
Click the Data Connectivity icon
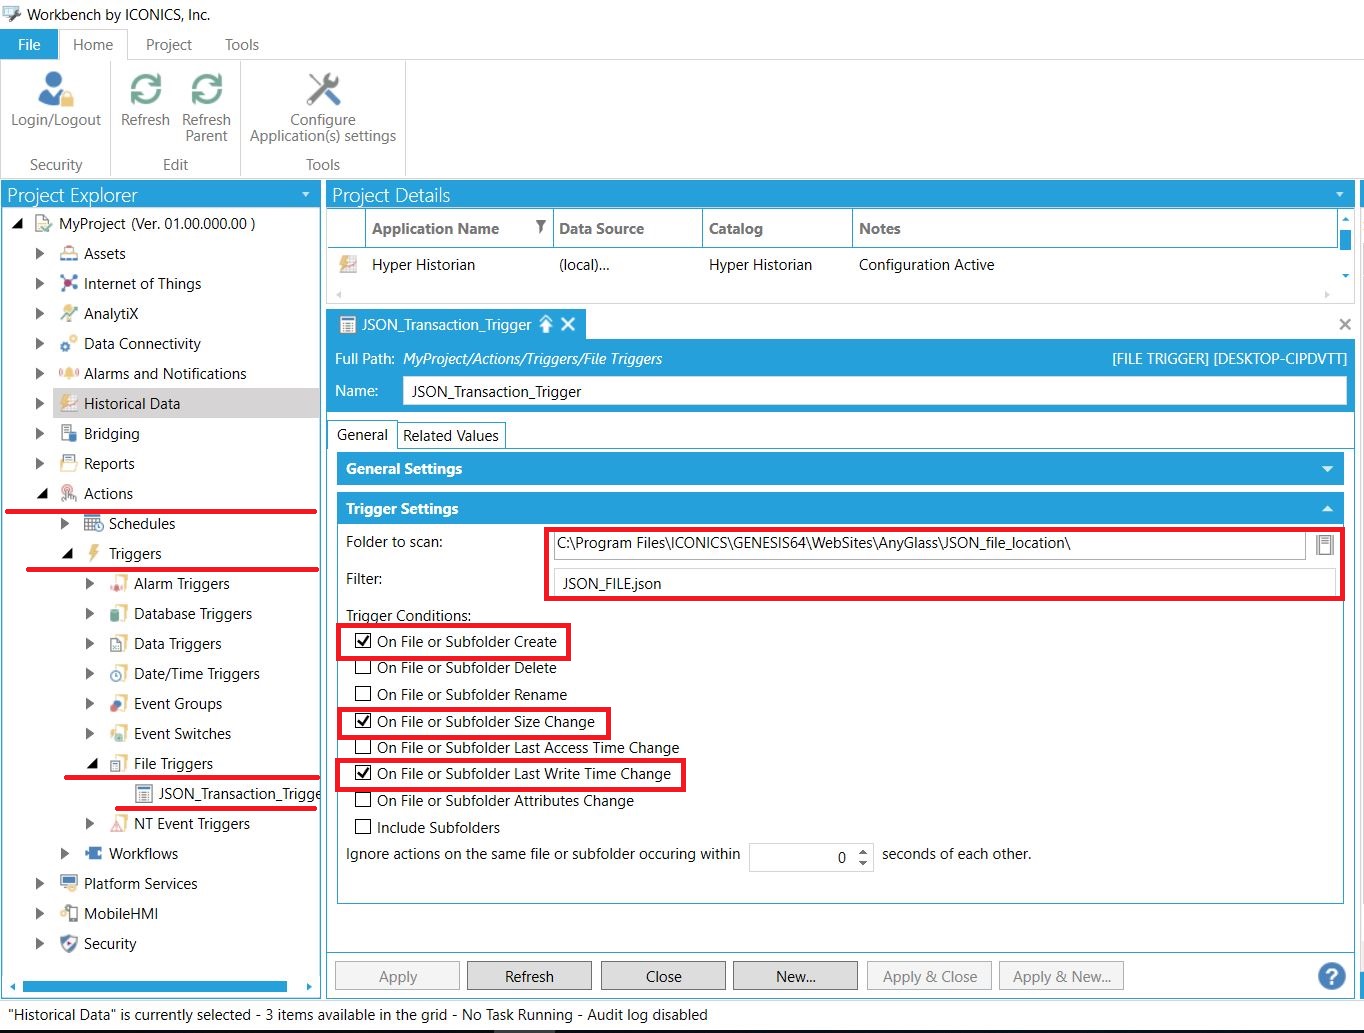coord(68,344)
